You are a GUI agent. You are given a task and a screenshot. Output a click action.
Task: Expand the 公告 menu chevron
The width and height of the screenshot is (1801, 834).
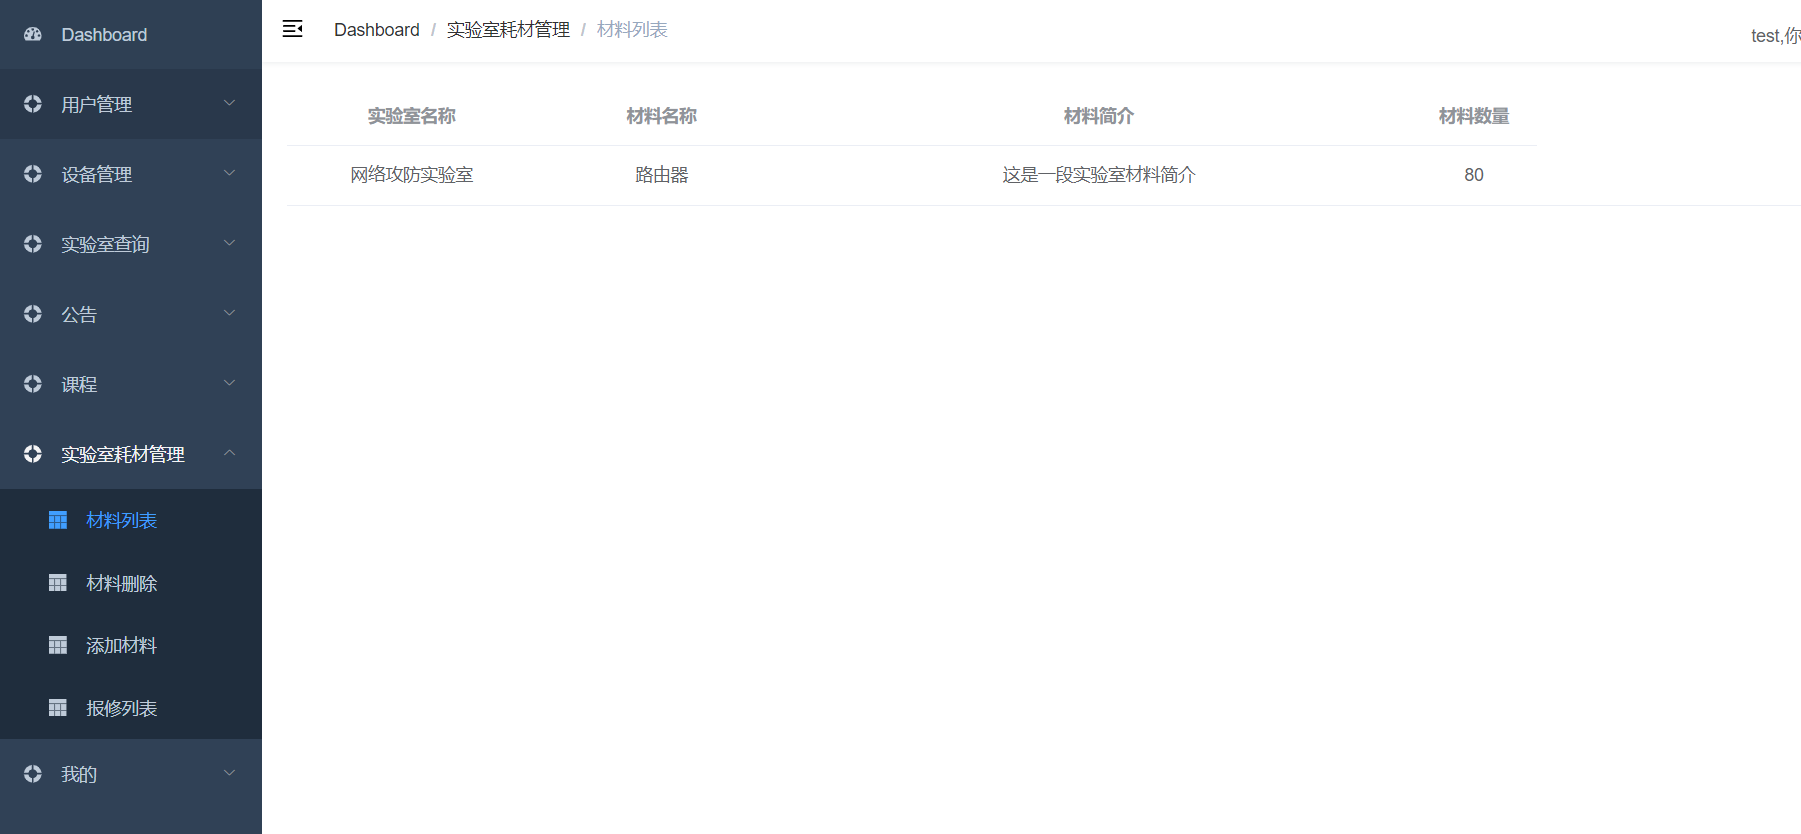click(x=229, y=313)
